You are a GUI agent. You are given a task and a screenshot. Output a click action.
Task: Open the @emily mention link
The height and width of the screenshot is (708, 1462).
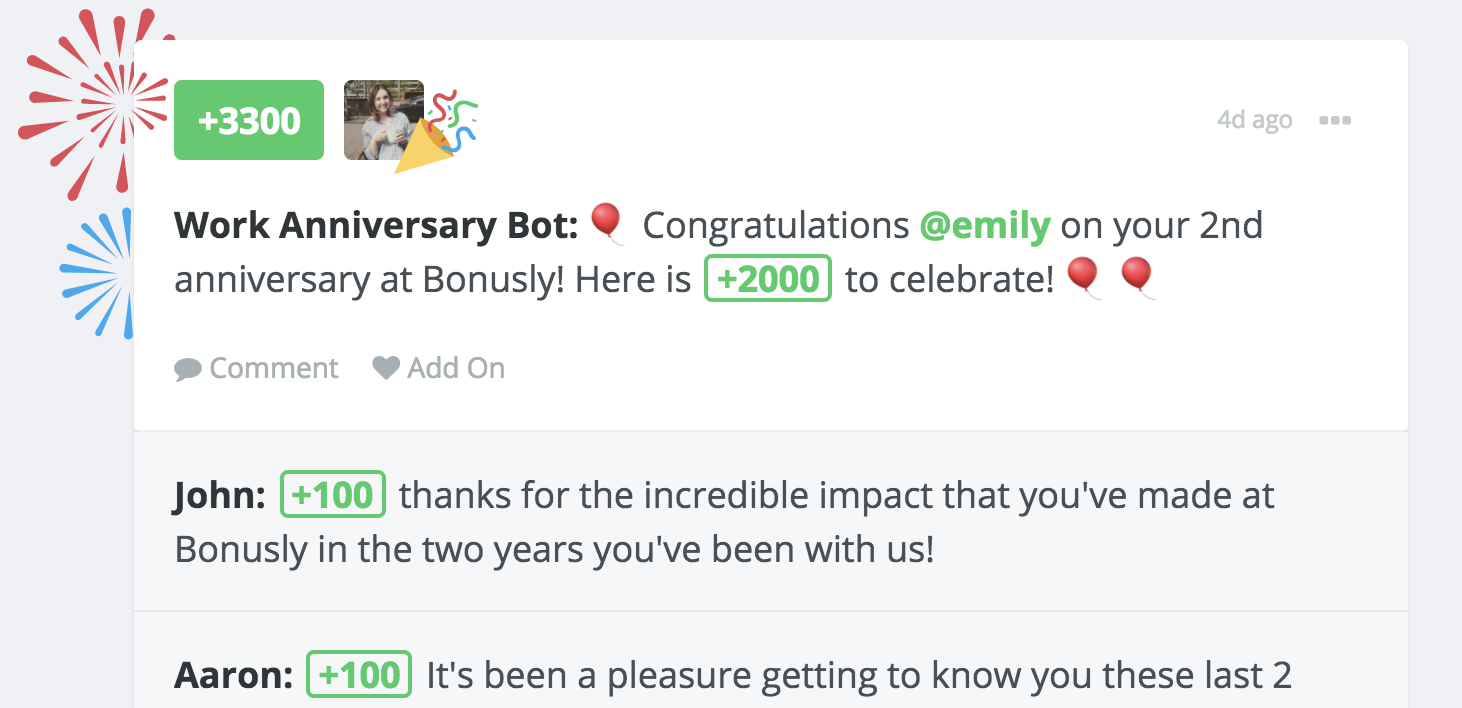[x=984, y=226]
